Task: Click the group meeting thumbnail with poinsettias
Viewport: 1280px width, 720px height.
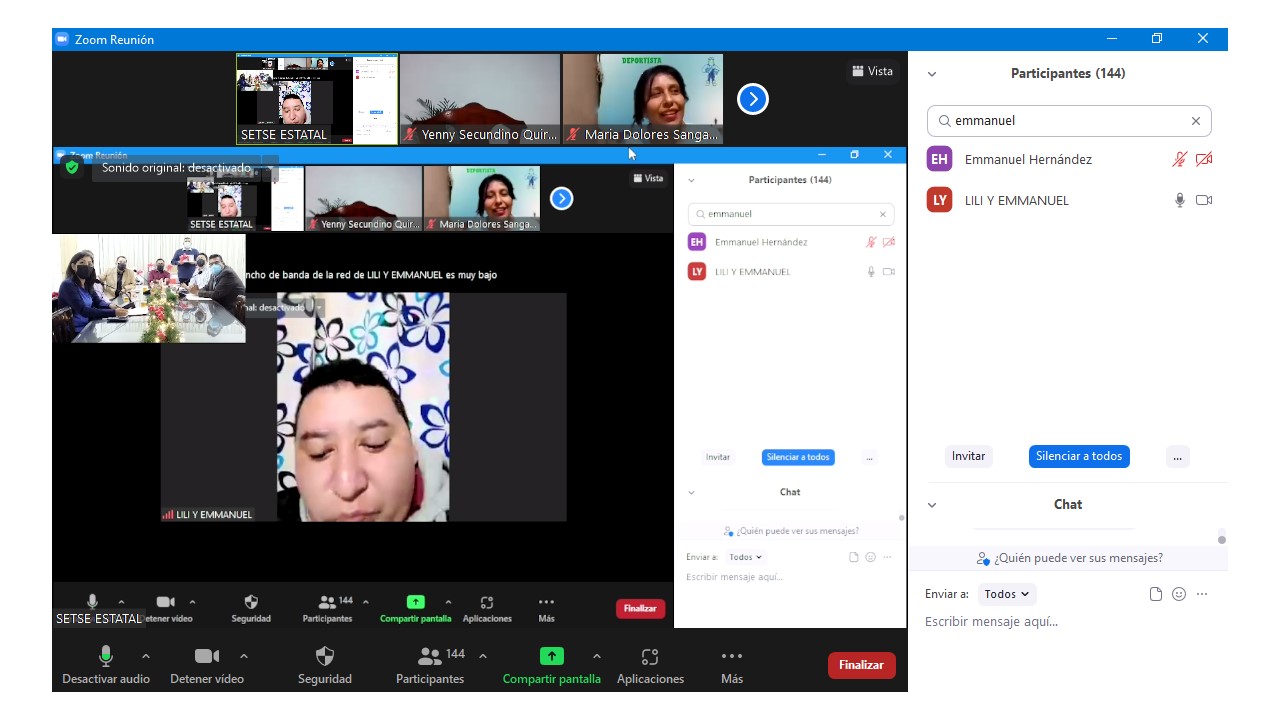Action: click(x=149, y=289)
